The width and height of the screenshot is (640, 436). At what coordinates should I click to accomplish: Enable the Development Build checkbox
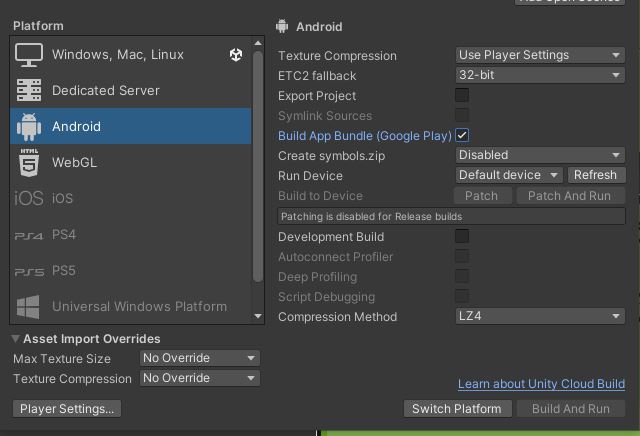pyautogui.click(x=462, y=236)
